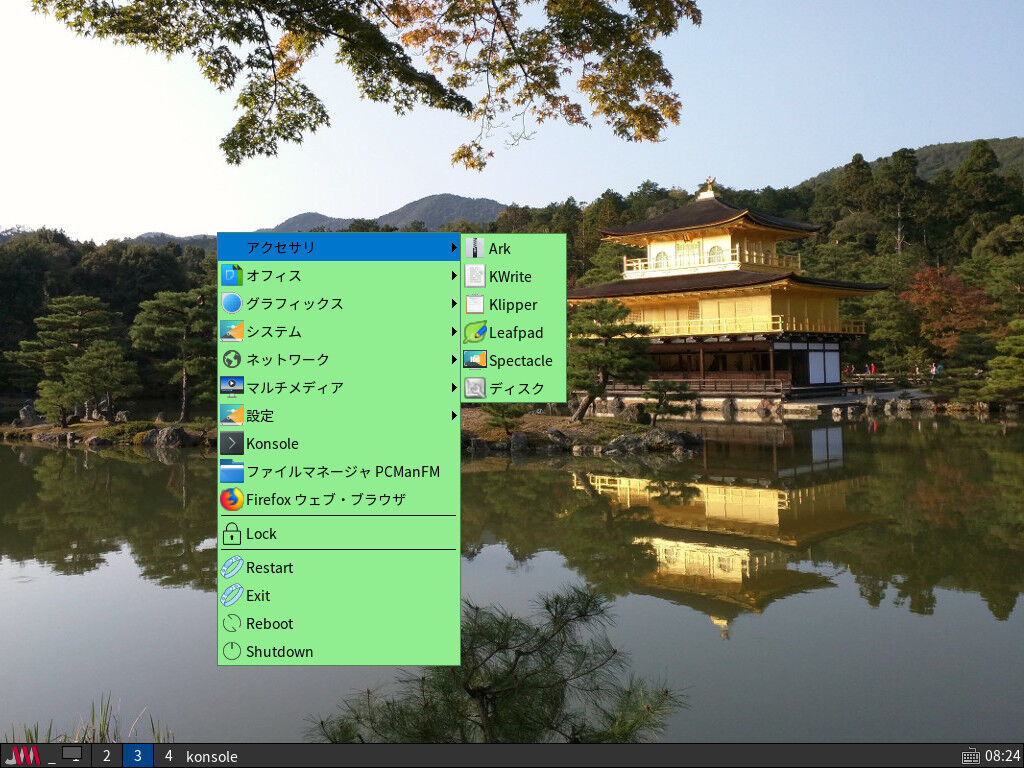
Task: Select the アクセサリ menu entry
Action: pyautogui.click(x=280, y=248)
